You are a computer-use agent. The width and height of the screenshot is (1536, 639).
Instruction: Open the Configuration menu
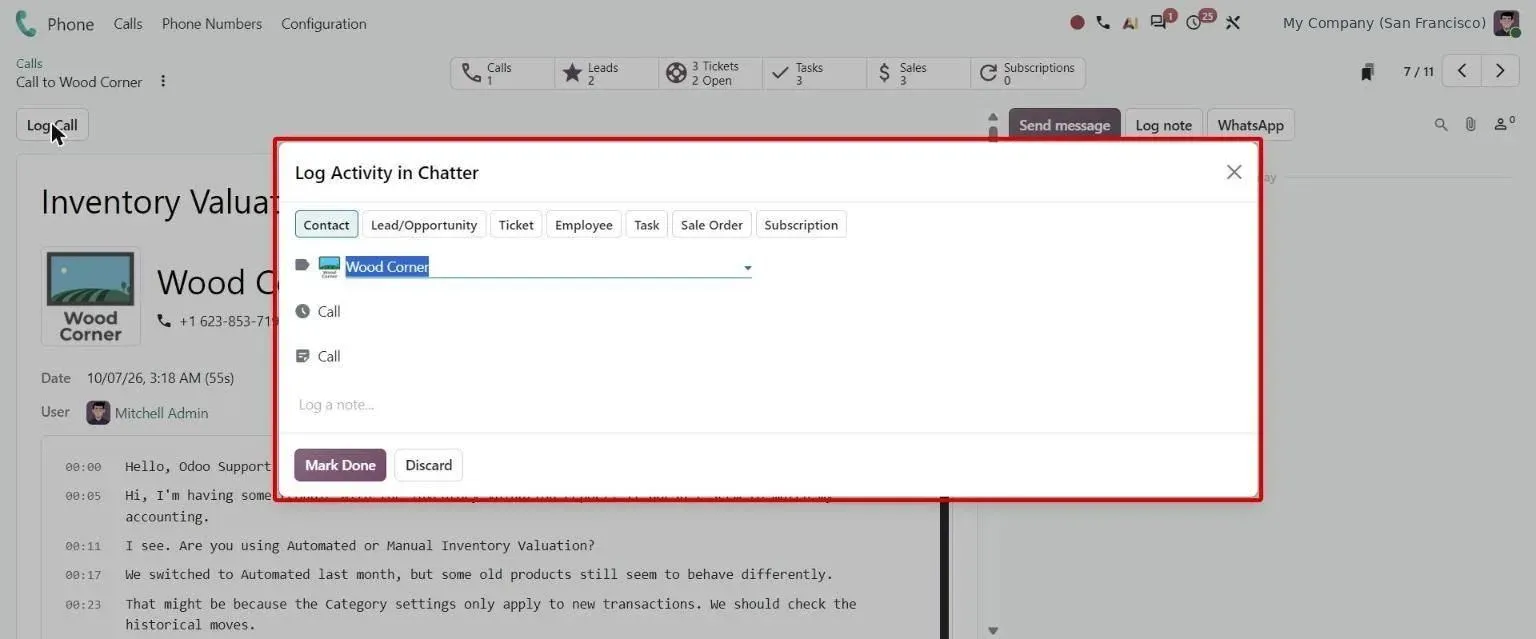[x=324, y=23]
